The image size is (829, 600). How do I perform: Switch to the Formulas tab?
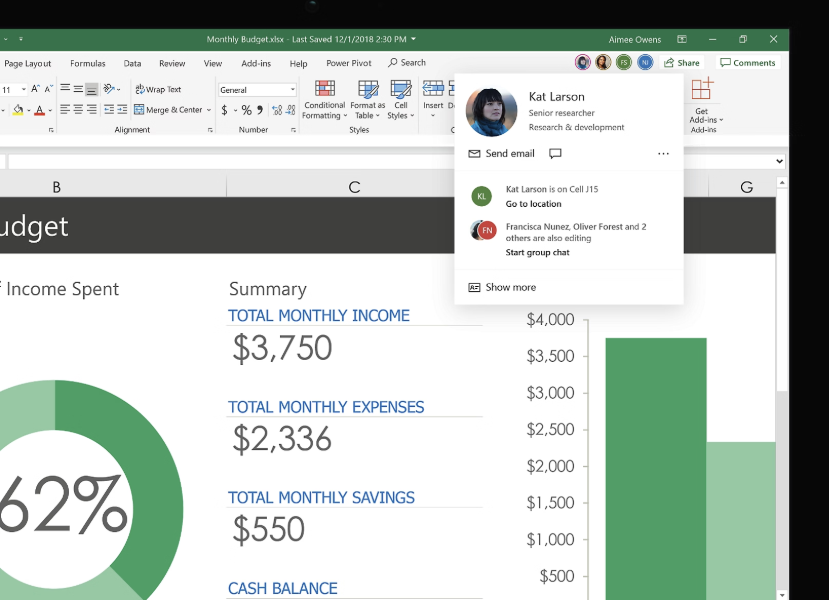88,63
